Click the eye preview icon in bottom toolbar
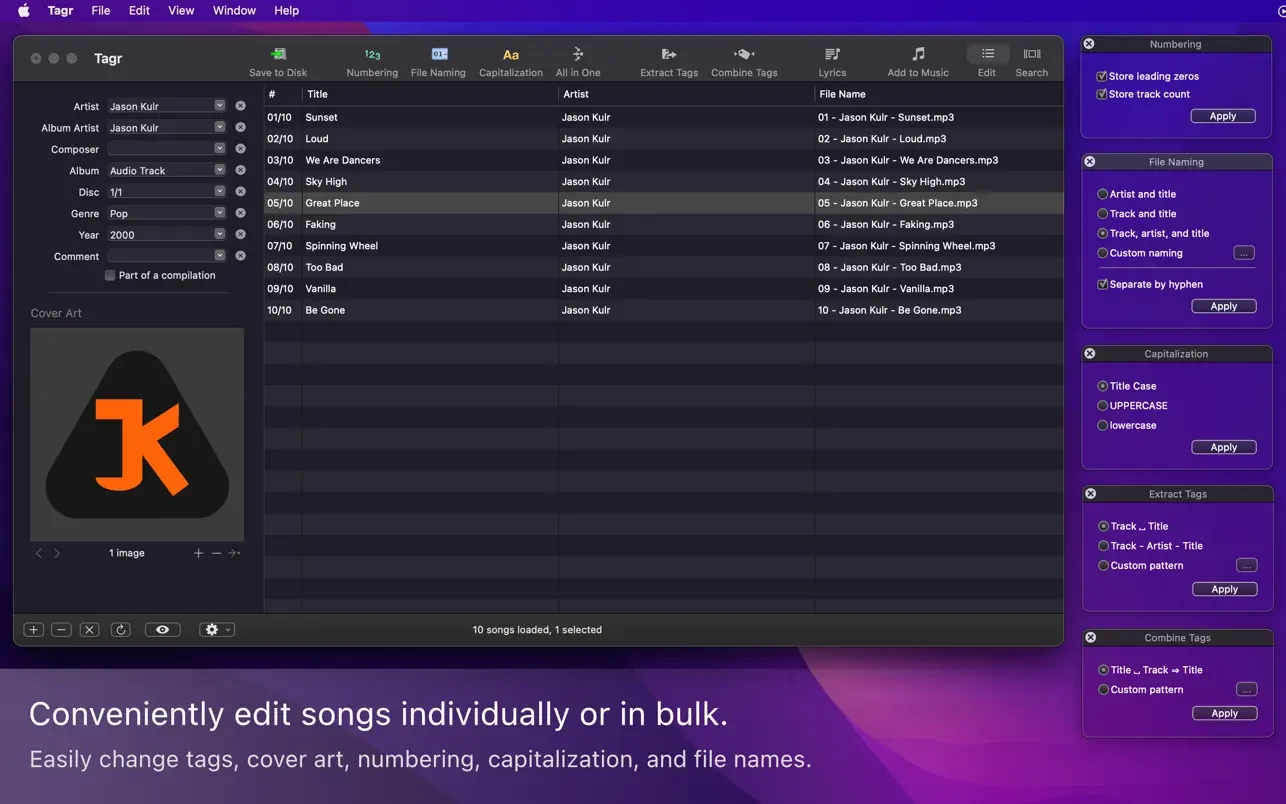Viewport: 1286px width, 804px height. (x=162, y=629)
